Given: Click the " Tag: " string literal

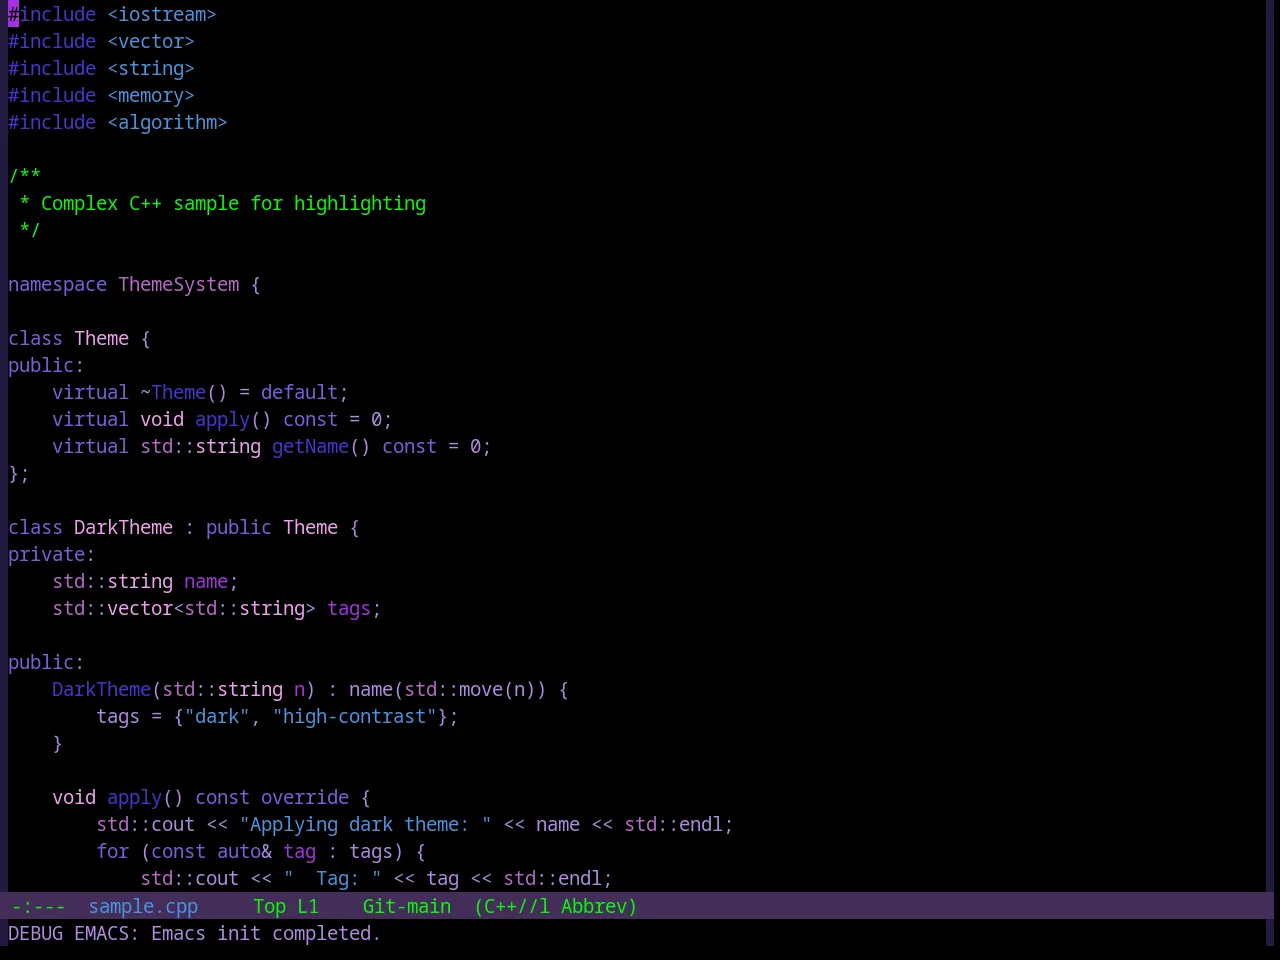Looking at the screenshot, I should (332, 878).
